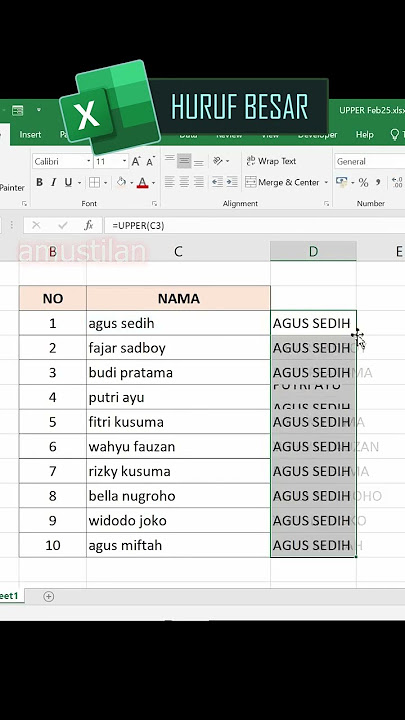Cancel the formula entry (X)

pyautogui.click(x=36, y=225)
